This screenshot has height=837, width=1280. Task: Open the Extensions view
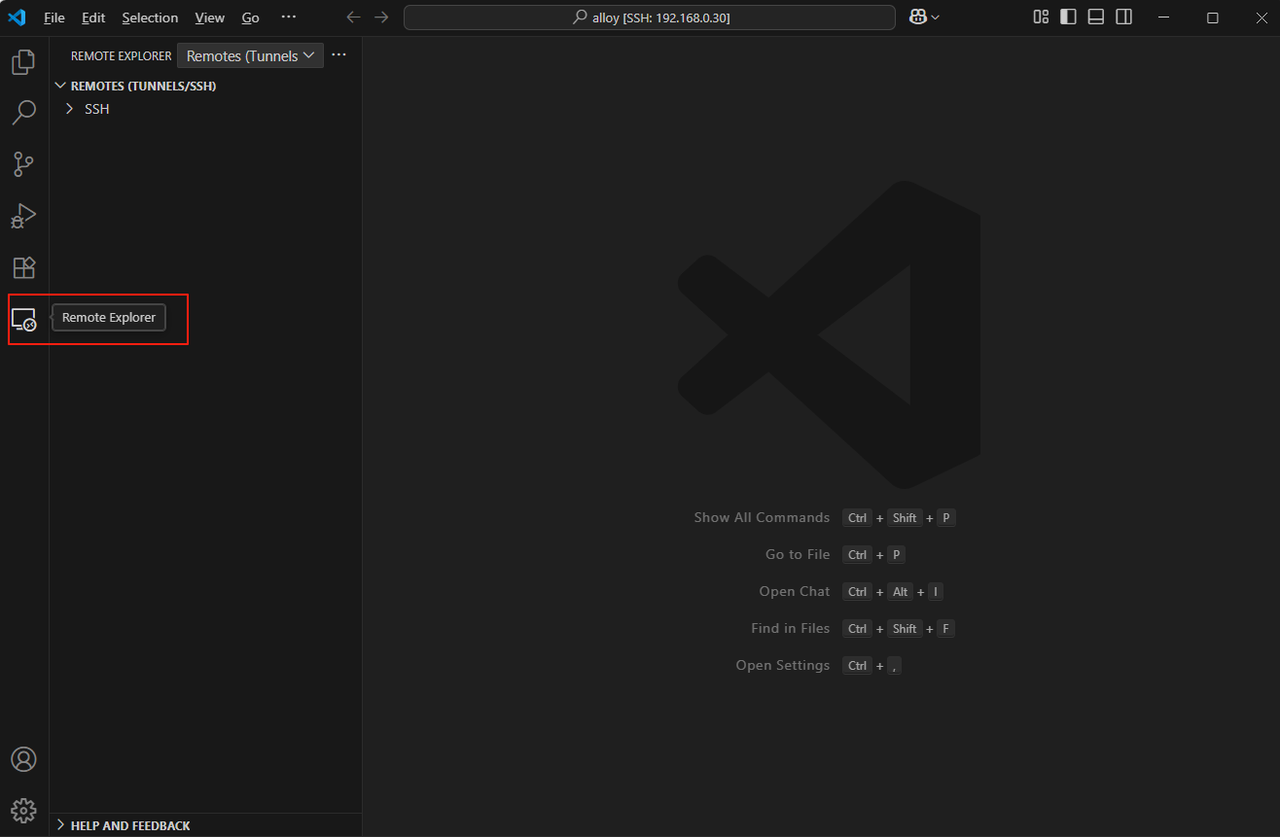click(23, 267)
